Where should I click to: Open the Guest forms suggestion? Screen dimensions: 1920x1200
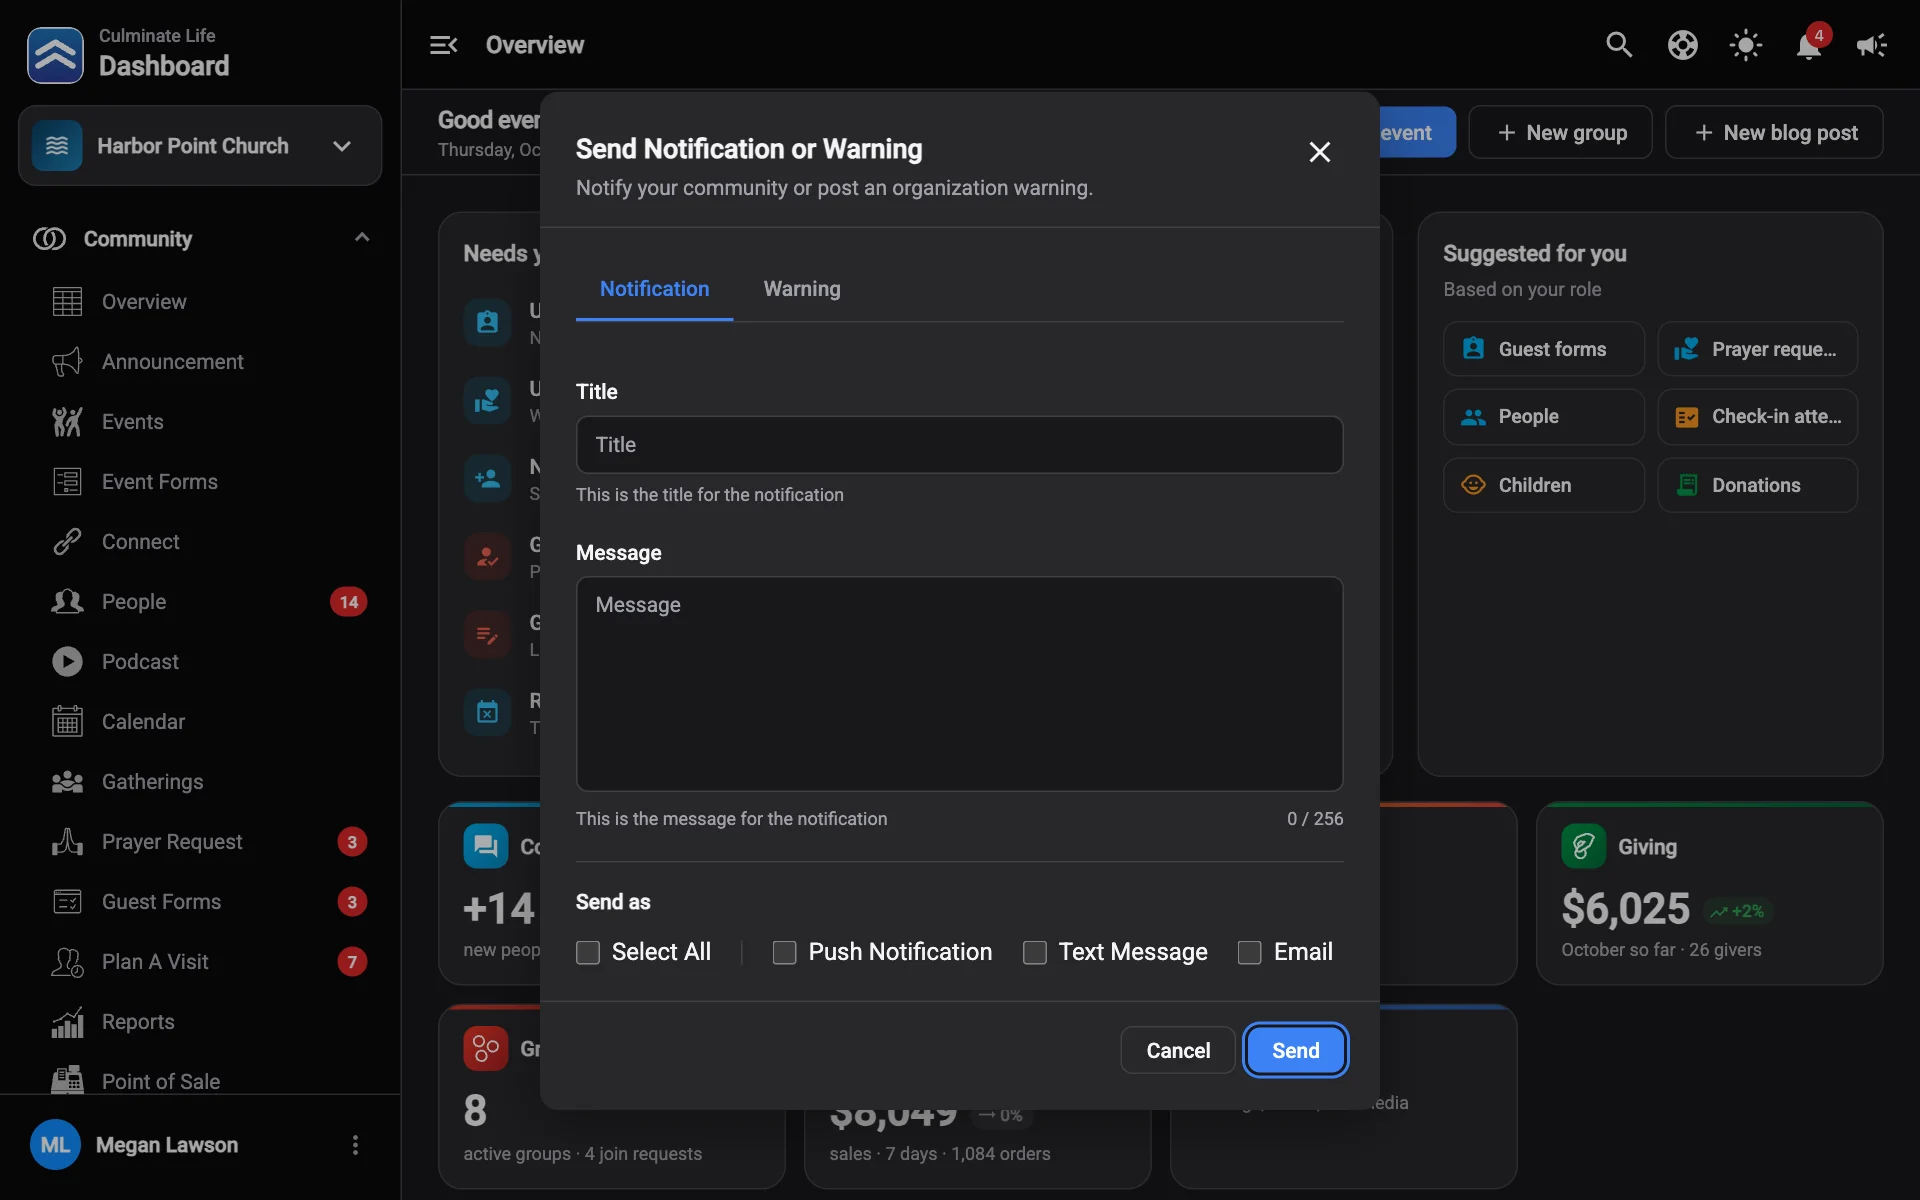[x=1544, y=349]
